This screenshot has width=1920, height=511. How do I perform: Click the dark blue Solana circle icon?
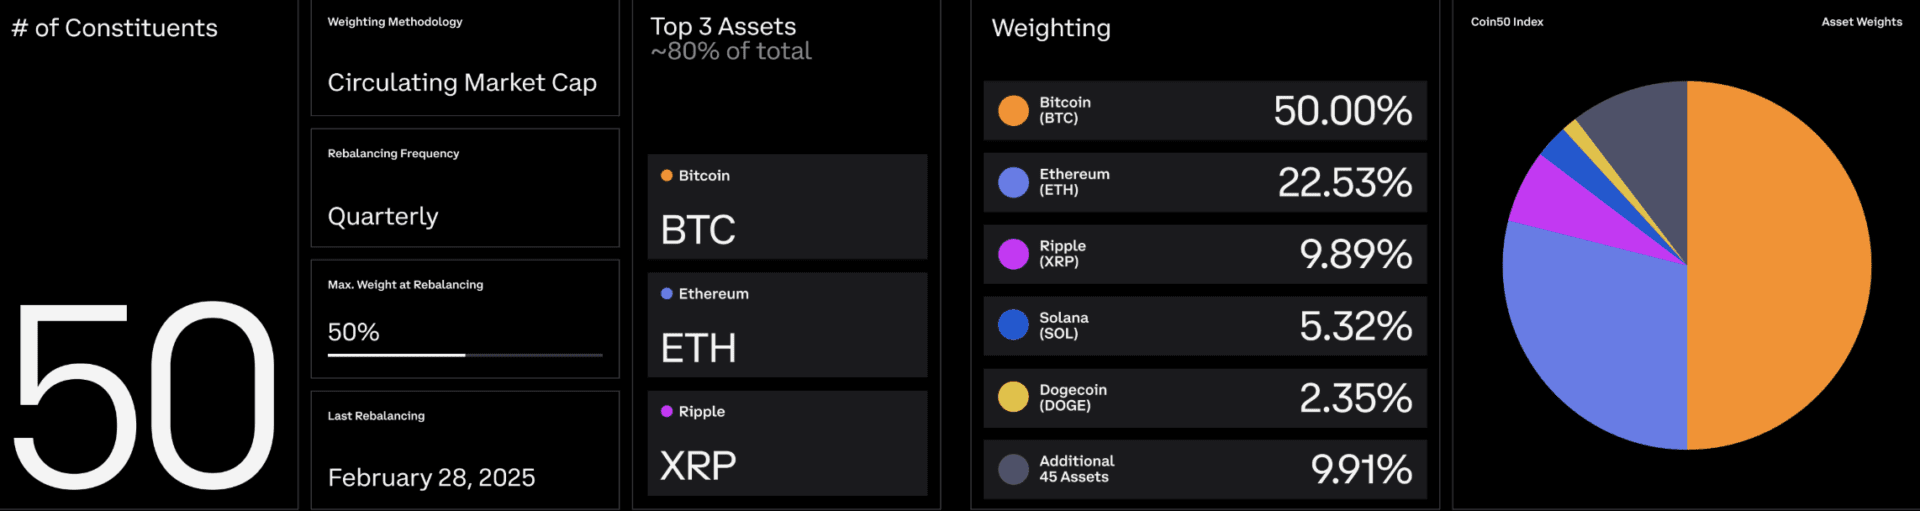tap(1013, 325)
